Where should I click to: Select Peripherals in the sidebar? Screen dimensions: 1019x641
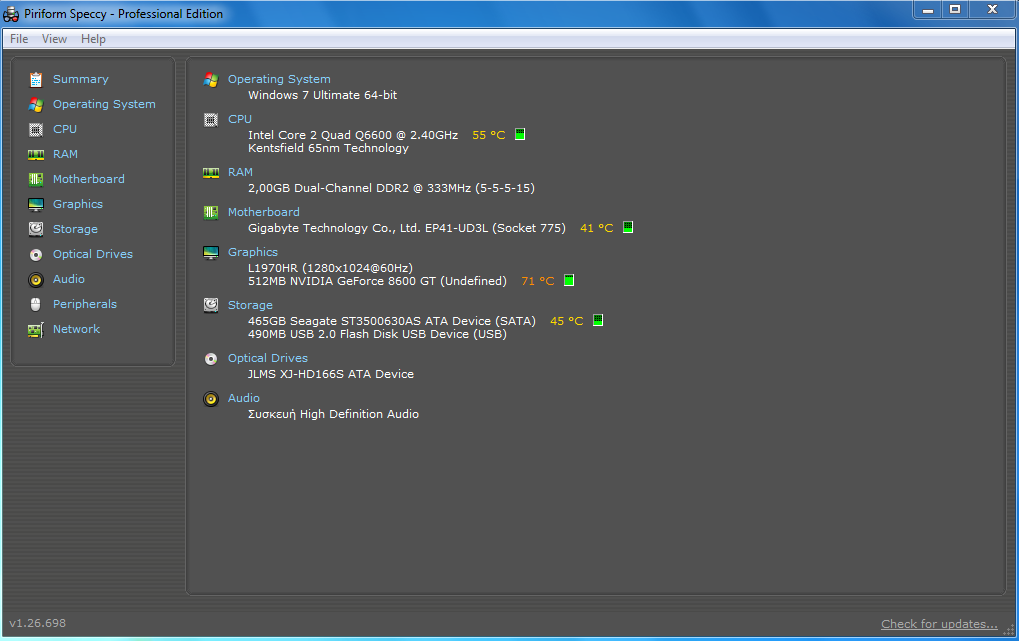click(85, 304)
